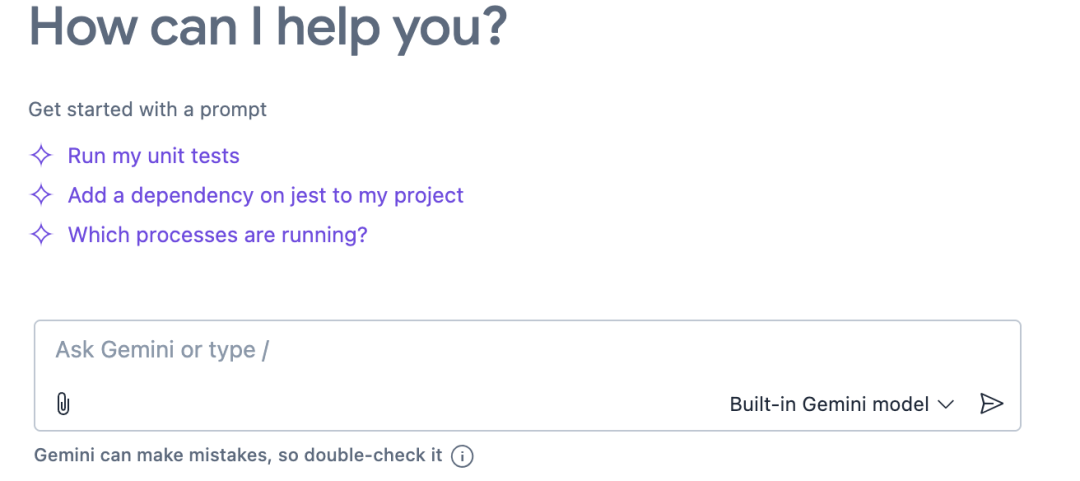Click the sparkle icon beside the jest dependency prompt

point(40,195)
